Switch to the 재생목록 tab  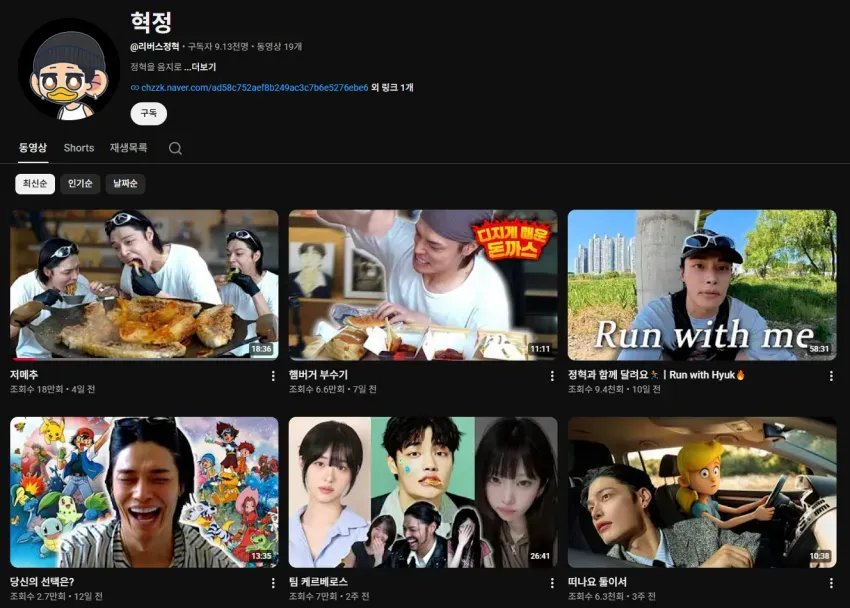pos(128,148)
